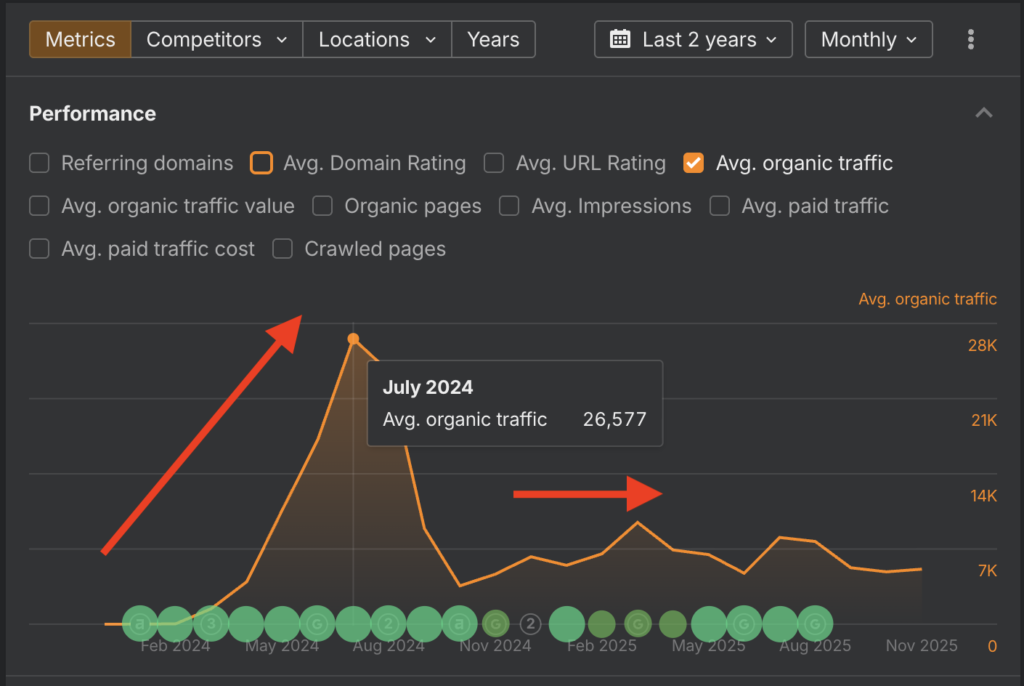The height and width of the screenshot is (686, 1024).
Task: Select the Metrics tab
Action: click(x=80, y=40)
